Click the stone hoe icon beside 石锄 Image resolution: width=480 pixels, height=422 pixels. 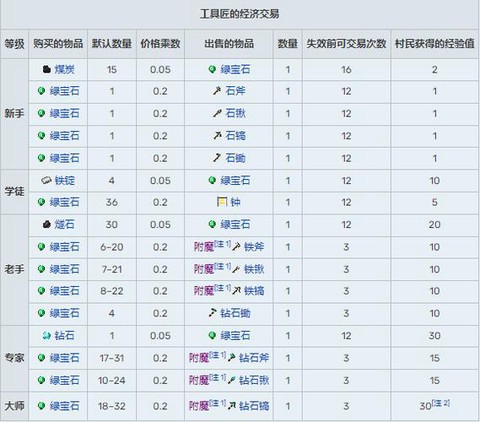217,158
